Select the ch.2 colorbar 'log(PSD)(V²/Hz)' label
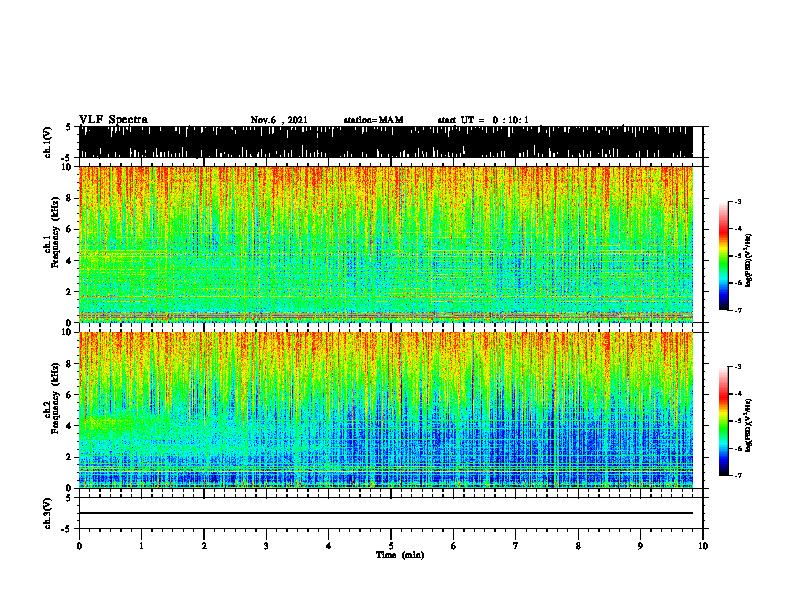The height and width of the screenshot is (612, 792). coord(749,425)
